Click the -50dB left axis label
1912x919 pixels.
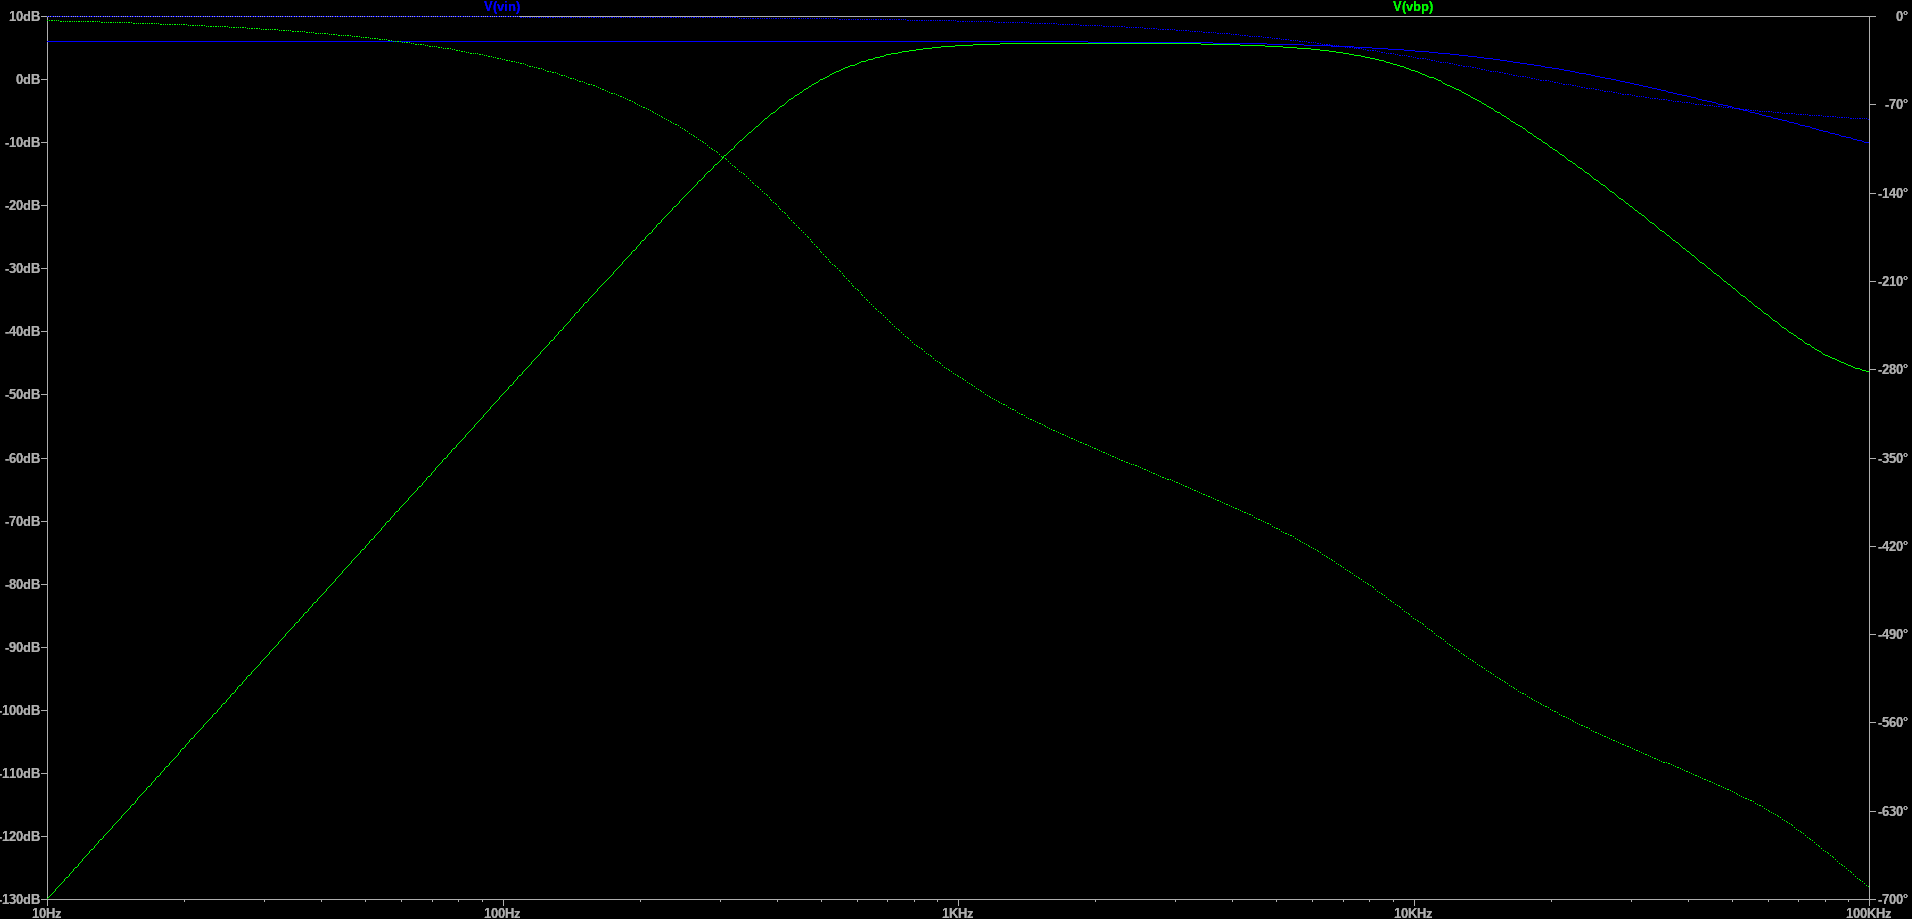[23, 394]
